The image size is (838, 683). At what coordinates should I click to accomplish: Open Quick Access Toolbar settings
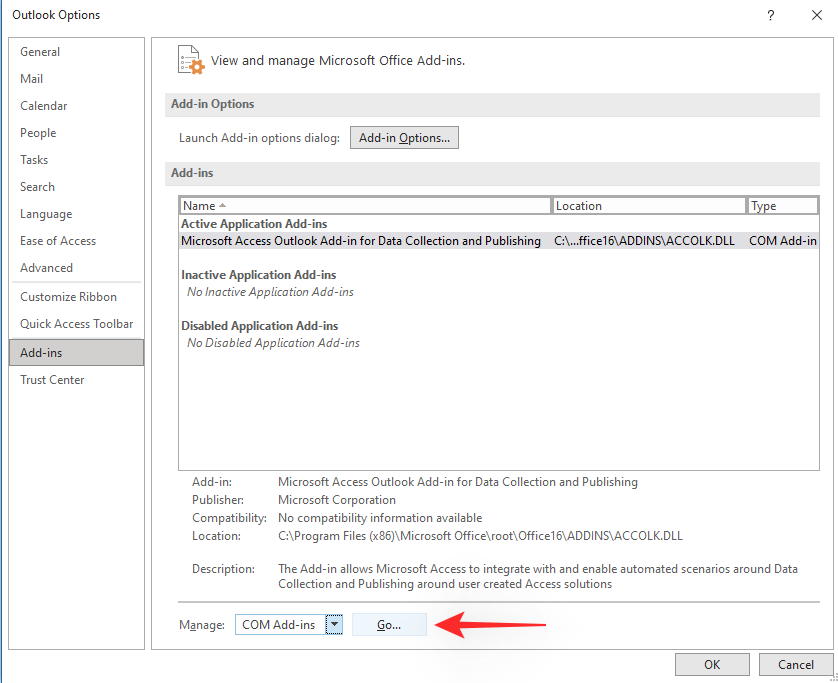pos(76,324)
